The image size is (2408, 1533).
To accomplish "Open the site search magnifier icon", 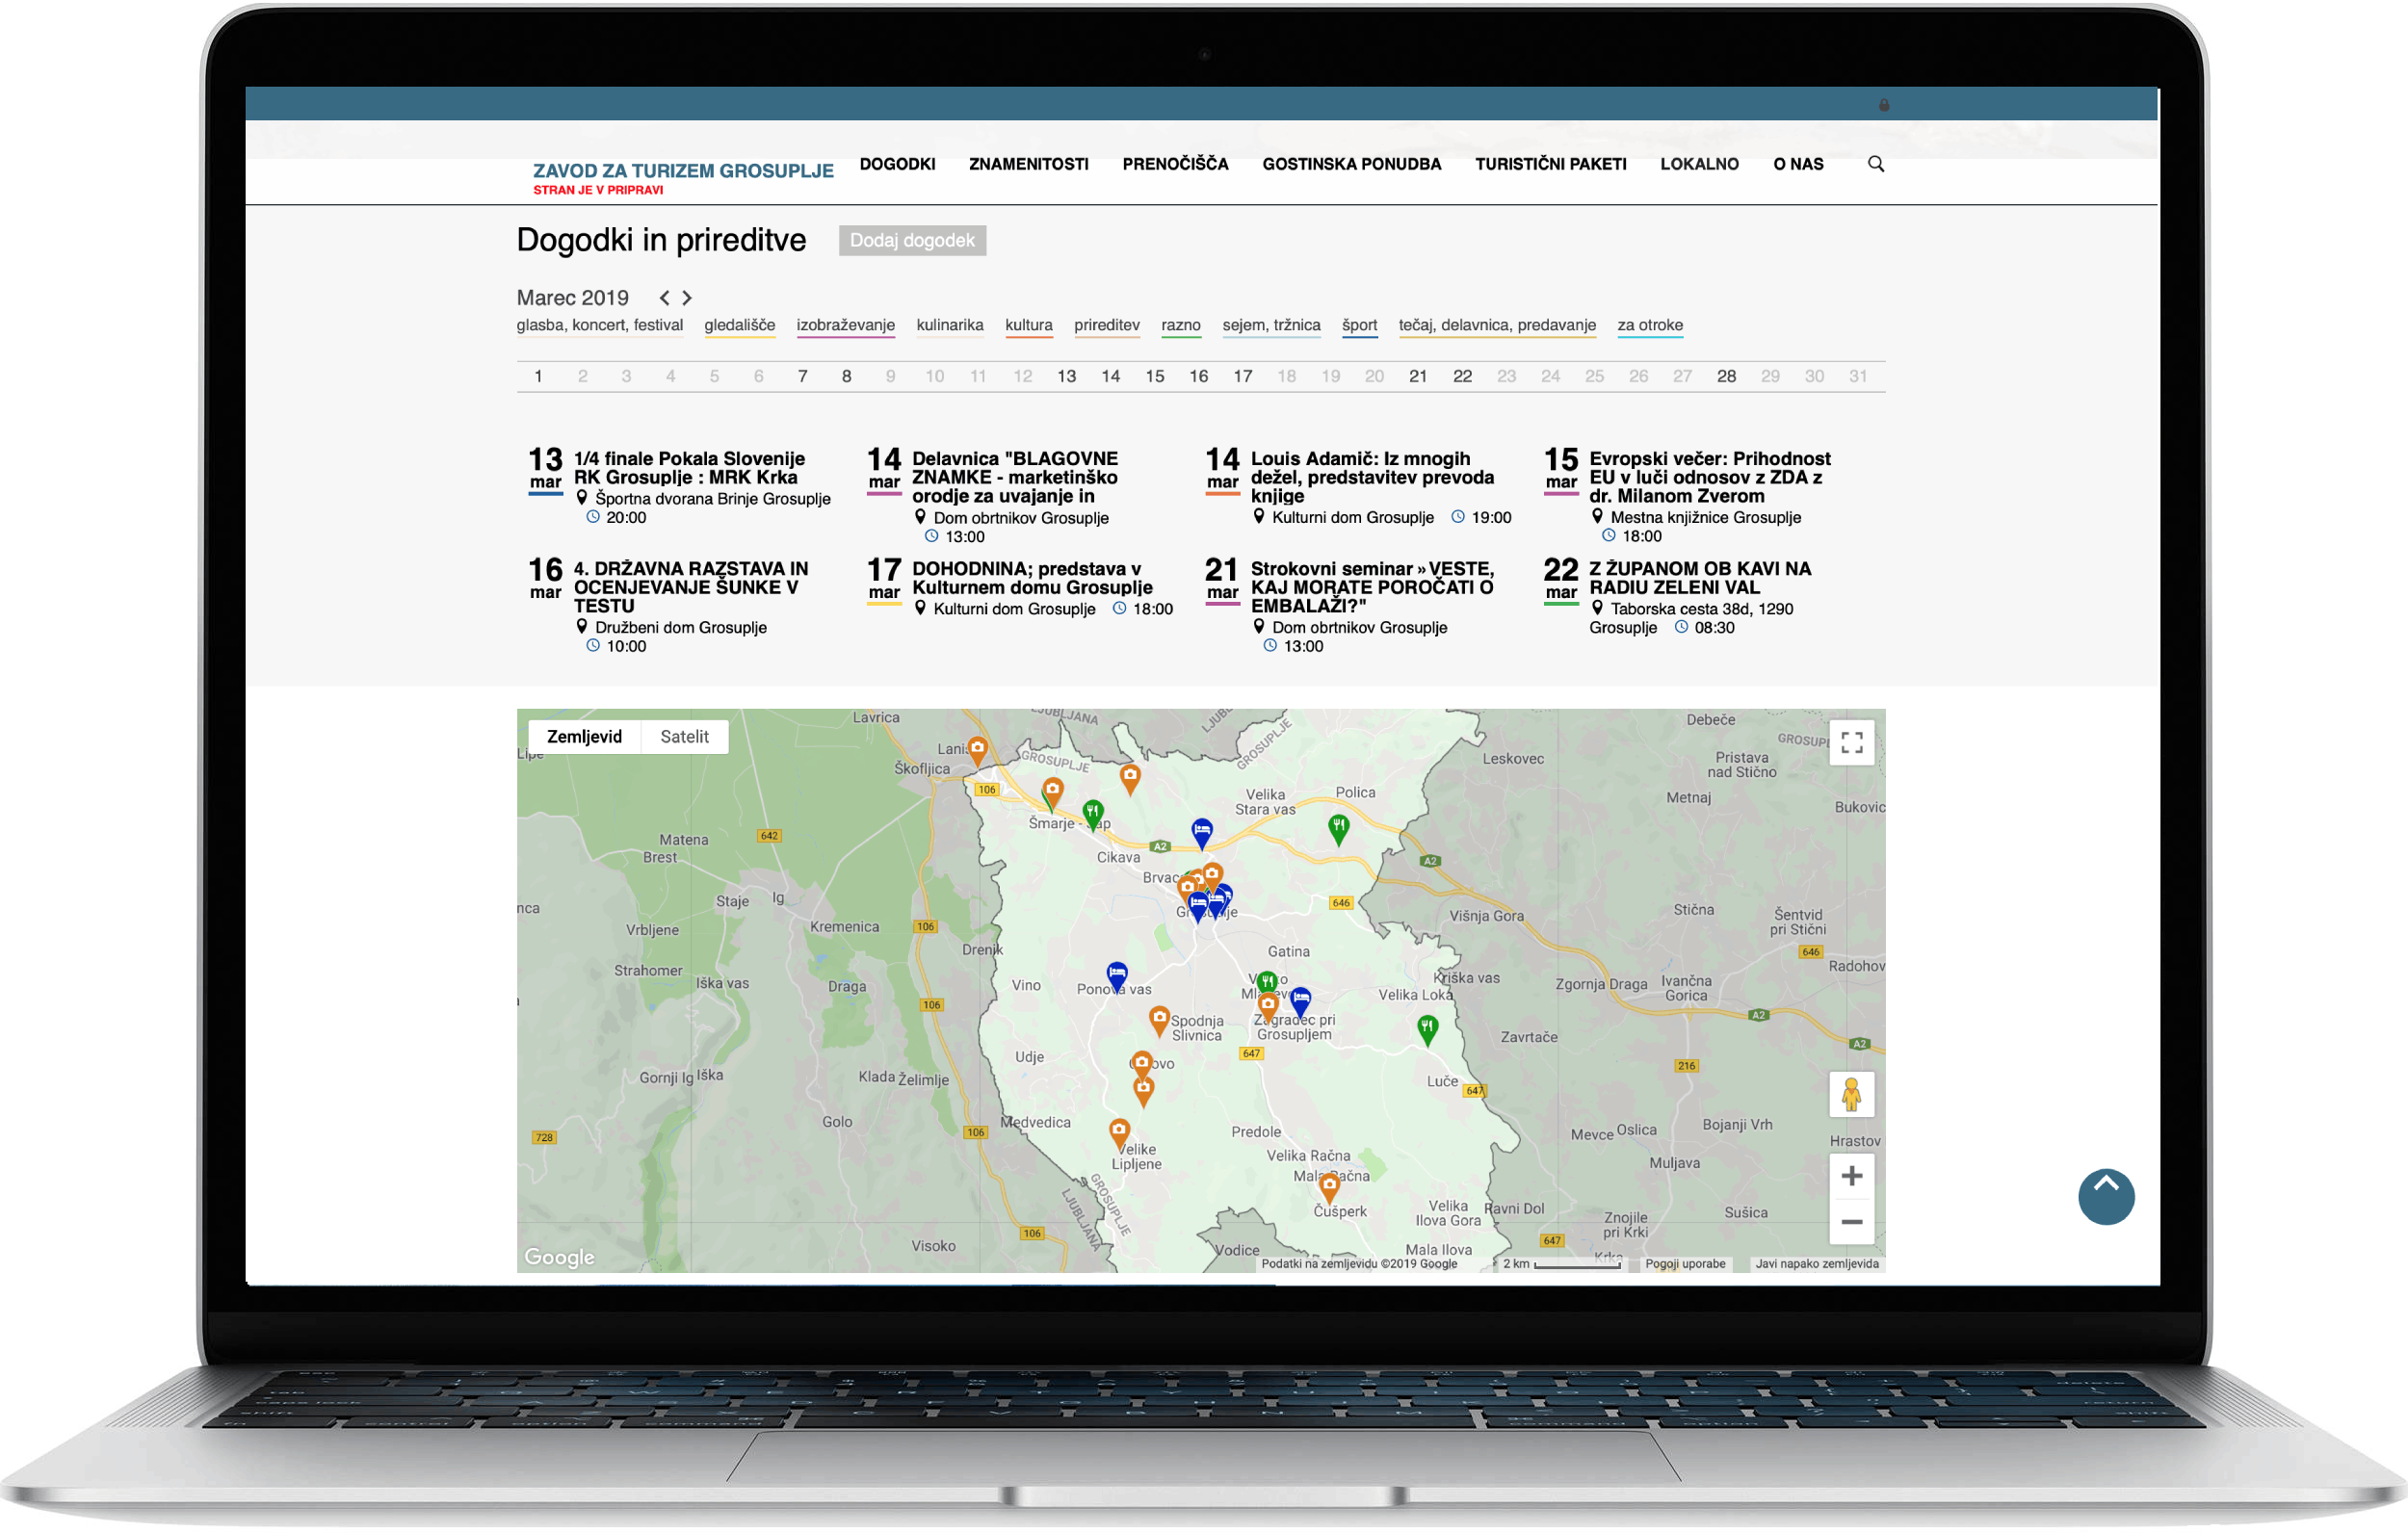I will click(x=1875, y=164).
